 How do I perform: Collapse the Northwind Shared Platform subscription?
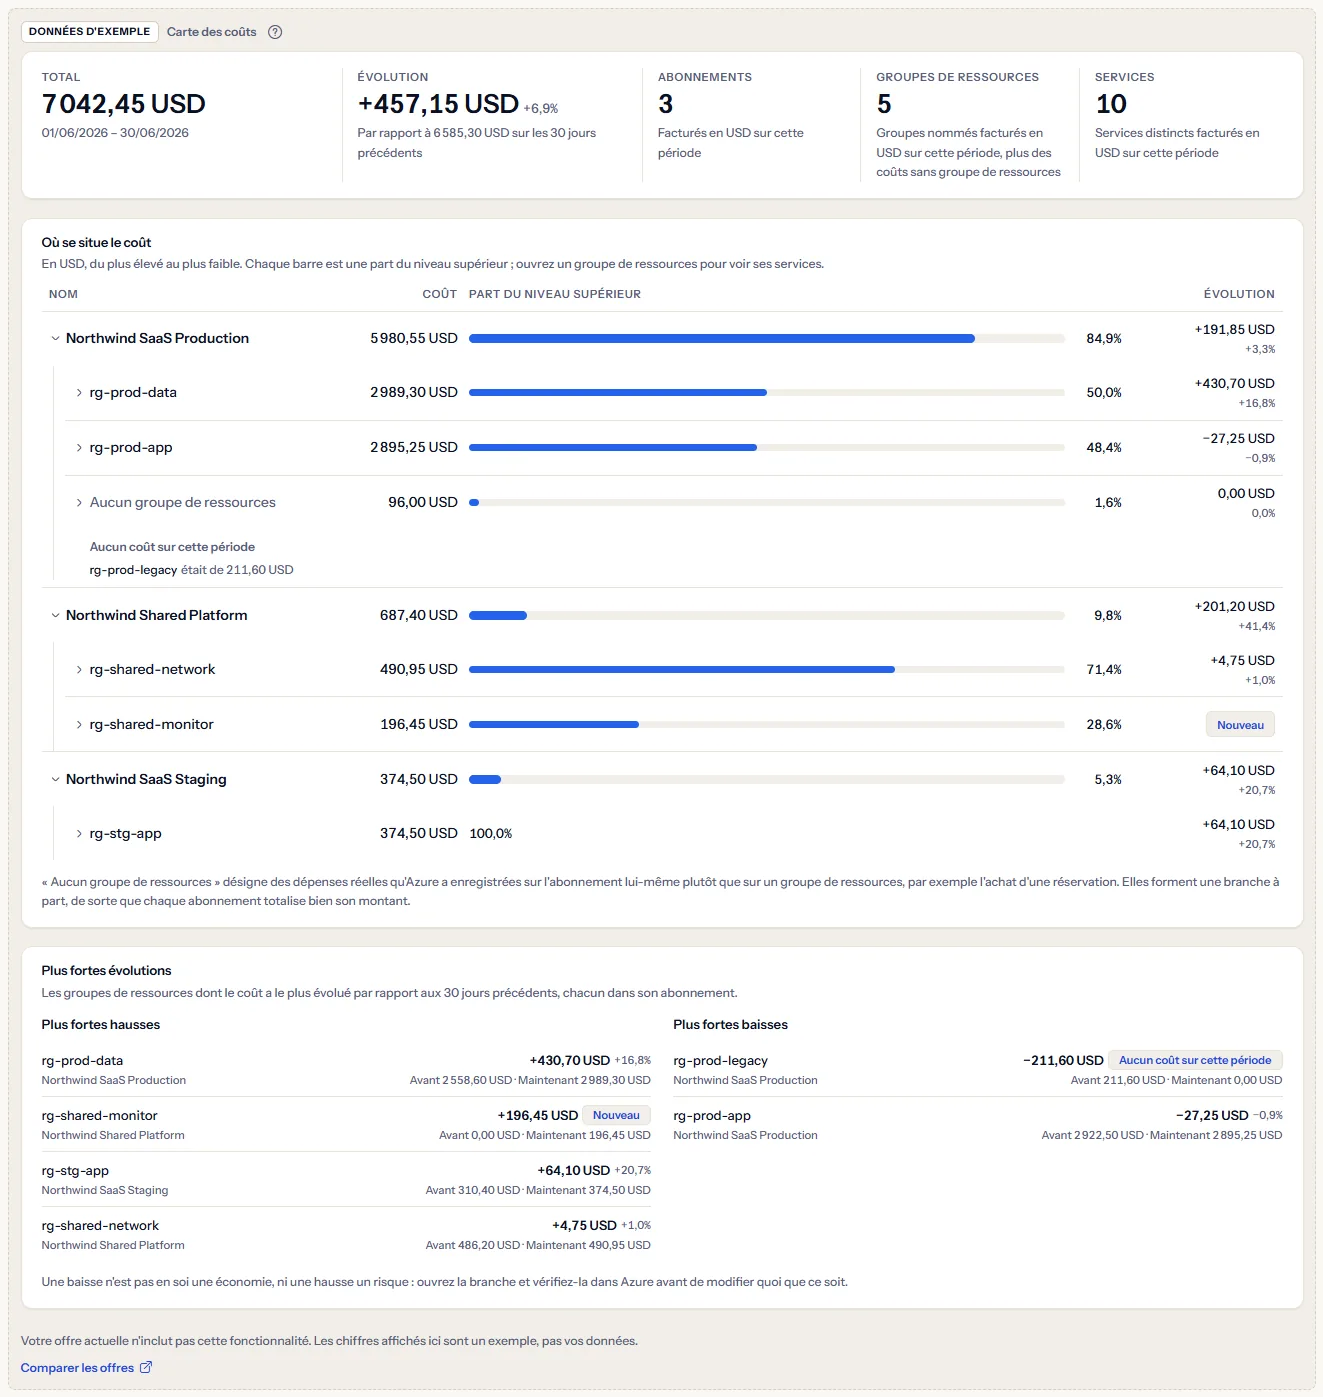point(55,616)
